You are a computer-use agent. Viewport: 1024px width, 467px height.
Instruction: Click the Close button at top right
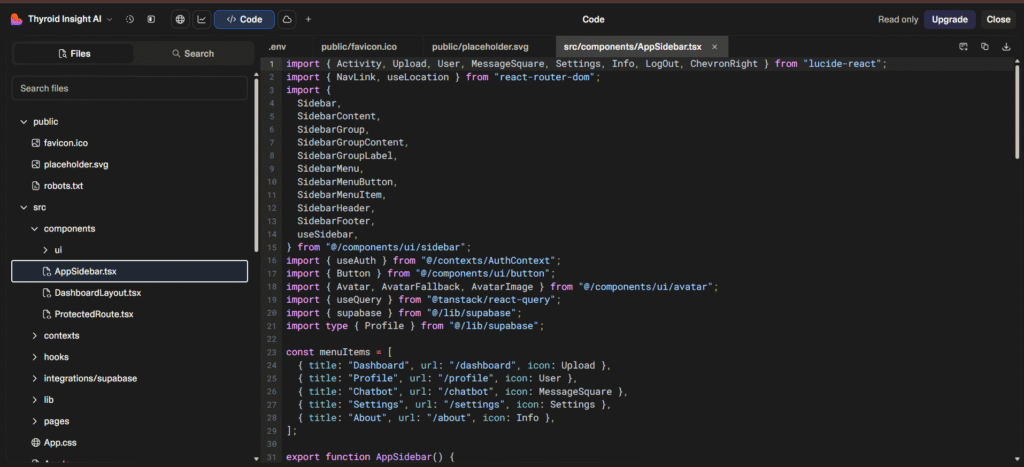(x=998, y=20)
